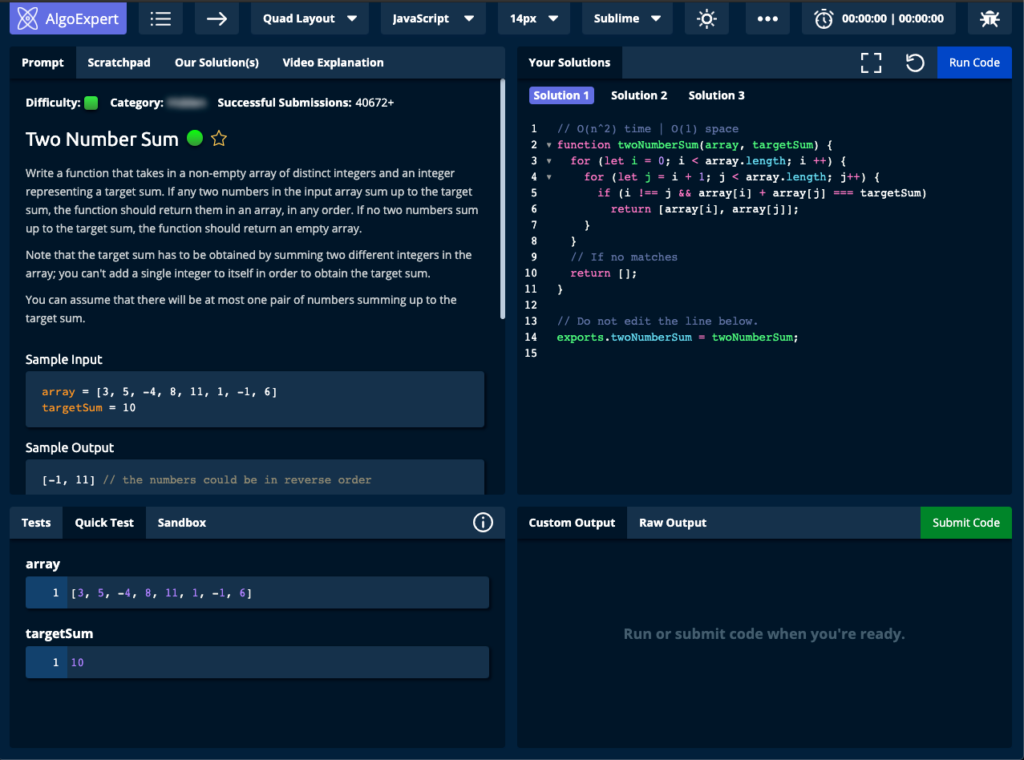
Task: Show Raw Output tab
Action: pos(673,522)
